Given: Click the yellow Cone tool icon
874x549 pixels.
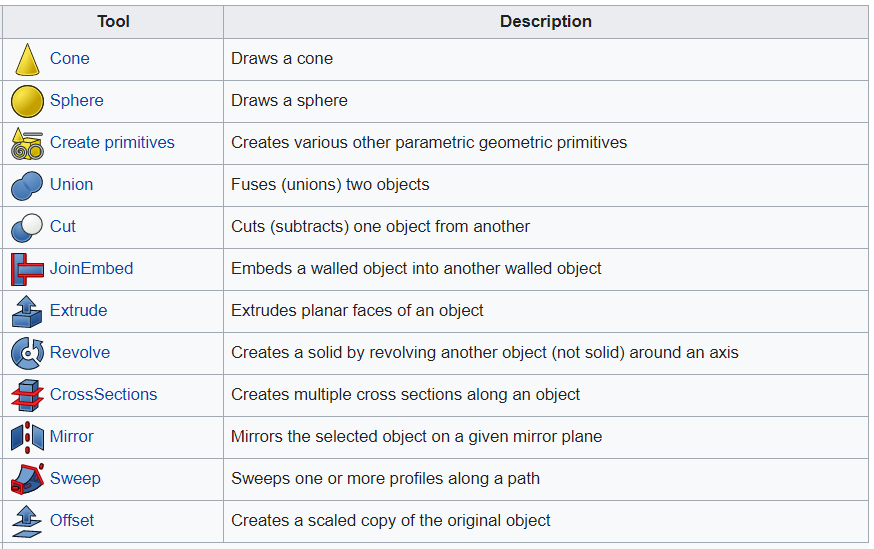Looking at the screenshot, I should click(x=27, y=59).
